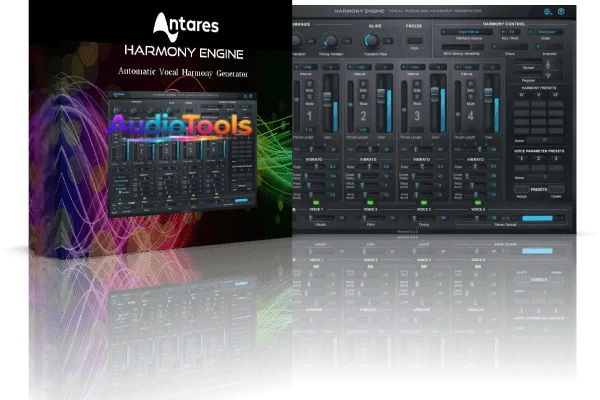Mute harmony voice 4
The width and height of the screenshot is (600, 400).
[471, 97]
